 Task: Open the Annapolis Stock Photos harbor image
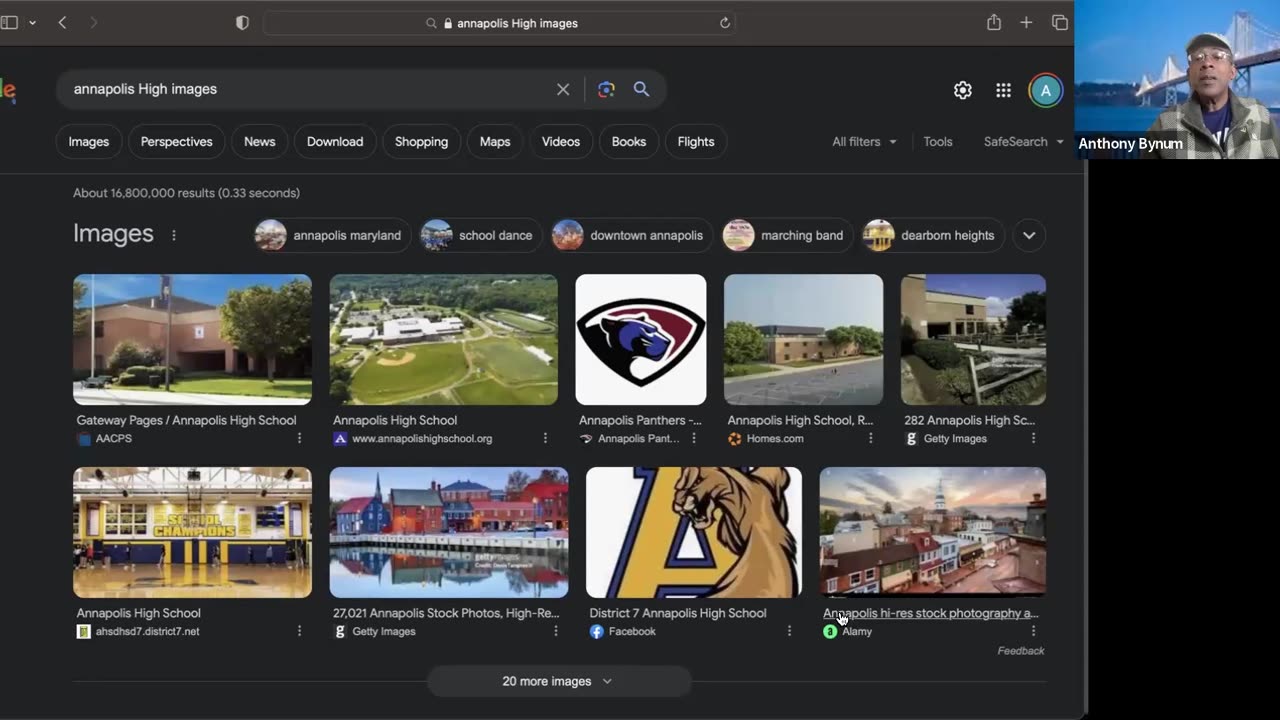(x=449, y=532)
